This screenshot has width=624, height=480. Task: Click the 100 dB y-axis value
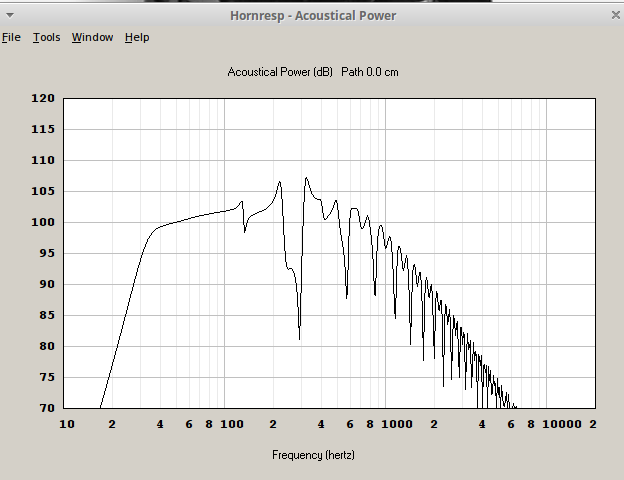43,222
